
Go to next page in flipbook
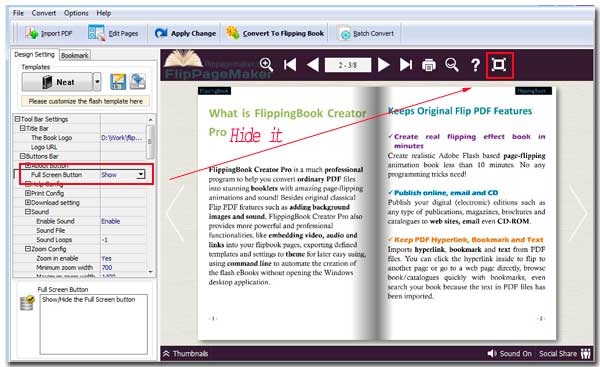click(383, 65)
